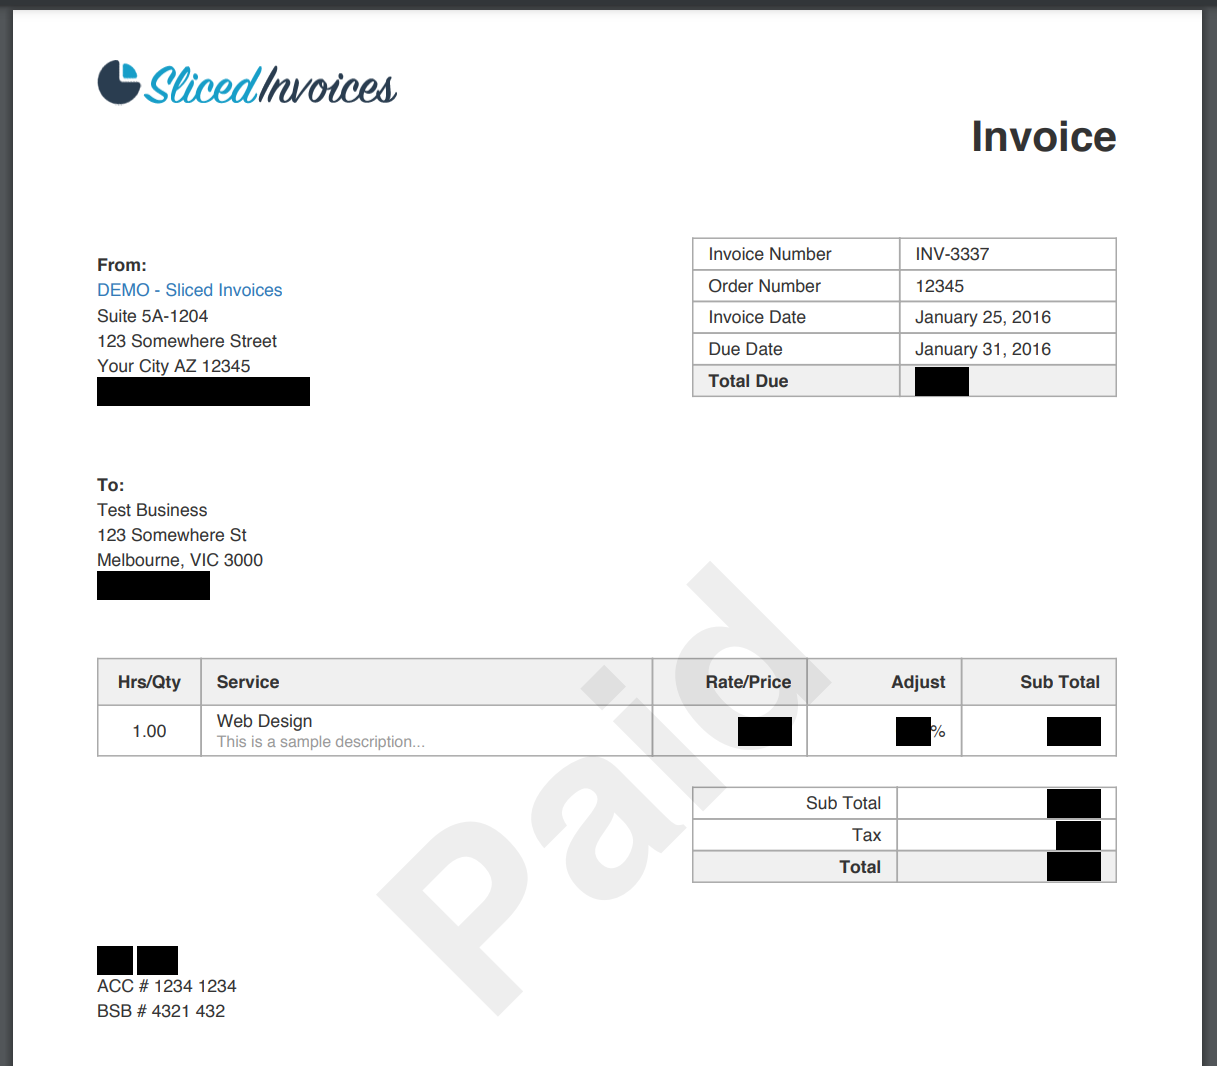Screen dimensions: 1217x1066
Task: Select the Your City AZ 12345 line
Action: tap(174, 366)
